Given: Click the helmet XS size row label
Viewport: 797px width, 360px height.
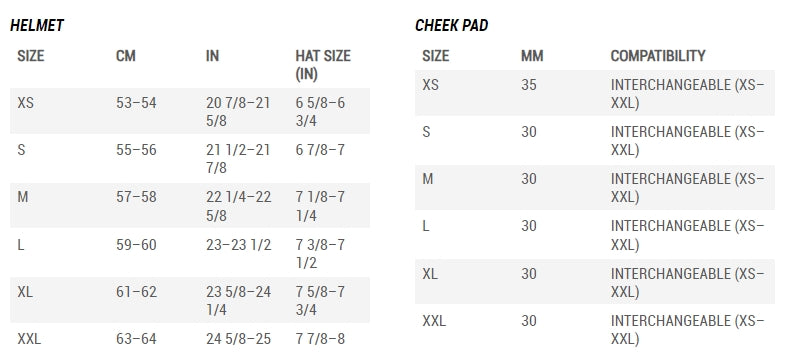Looking at the screenshot, I should coord(25,103).
